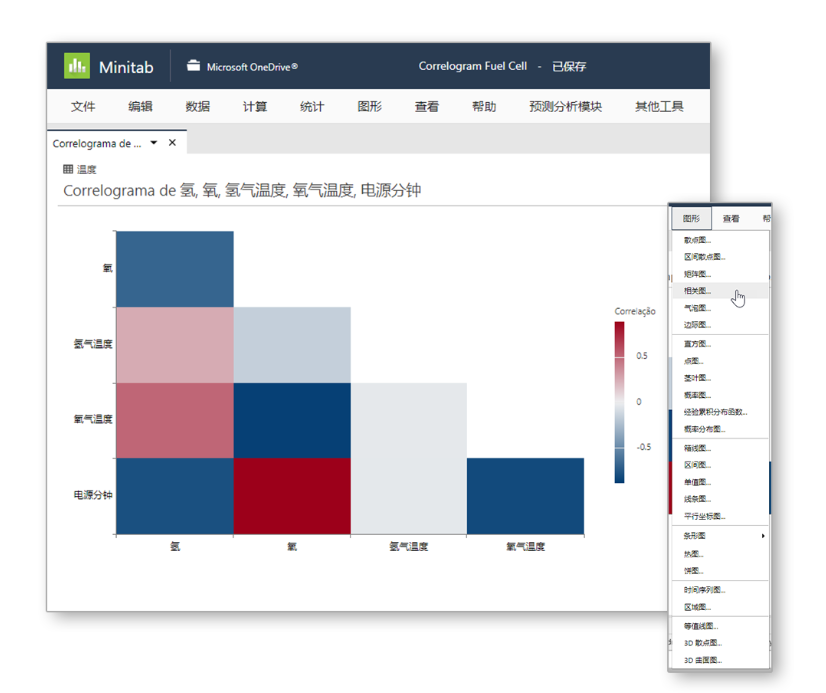Close the Correlograma tab
Viewport: 826px width, 693px height.
click(172, 143)
